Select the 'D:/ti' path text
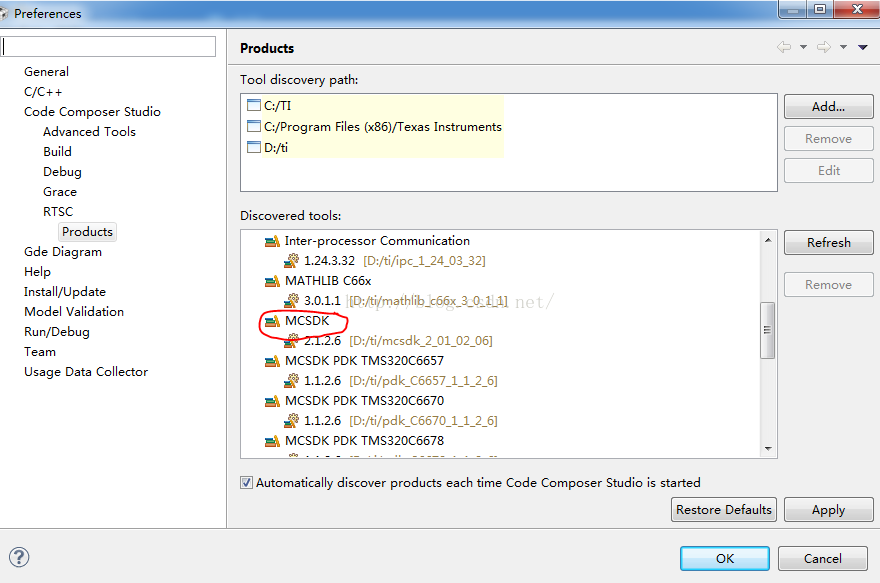Screen dimensions: 880x583 [276, 148]
